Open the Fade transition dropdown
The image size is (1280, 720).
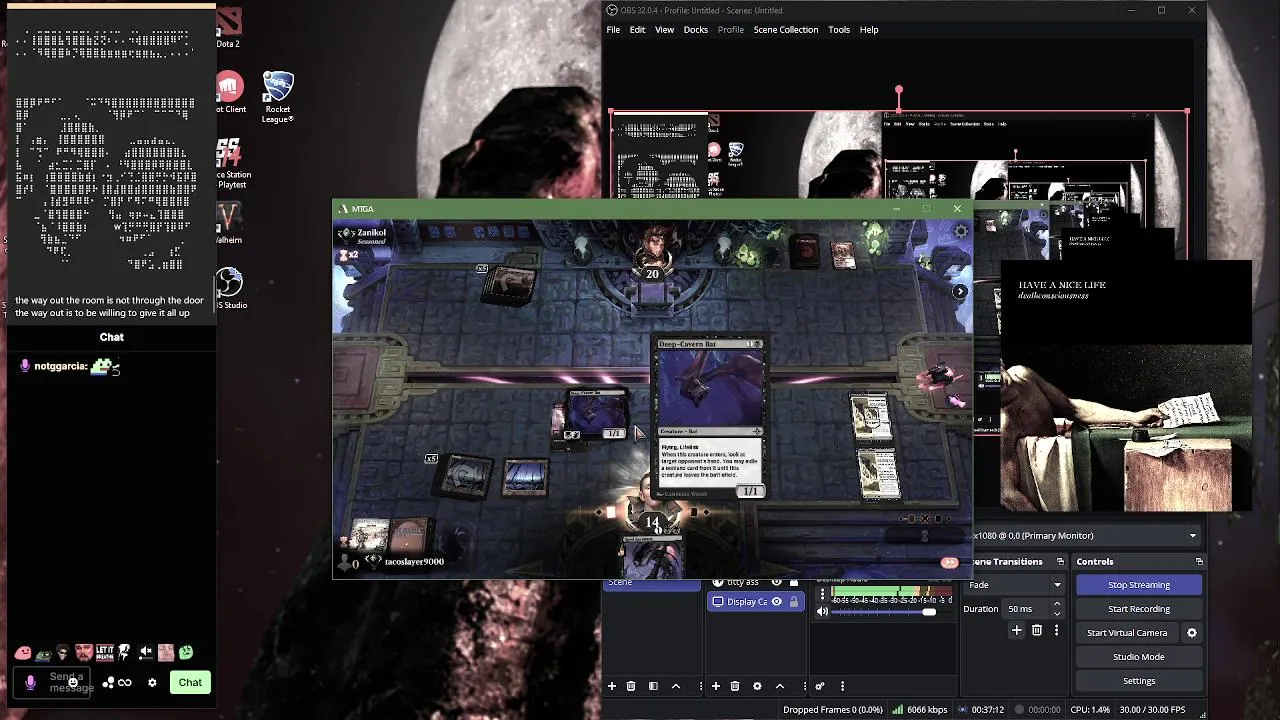1015,585
